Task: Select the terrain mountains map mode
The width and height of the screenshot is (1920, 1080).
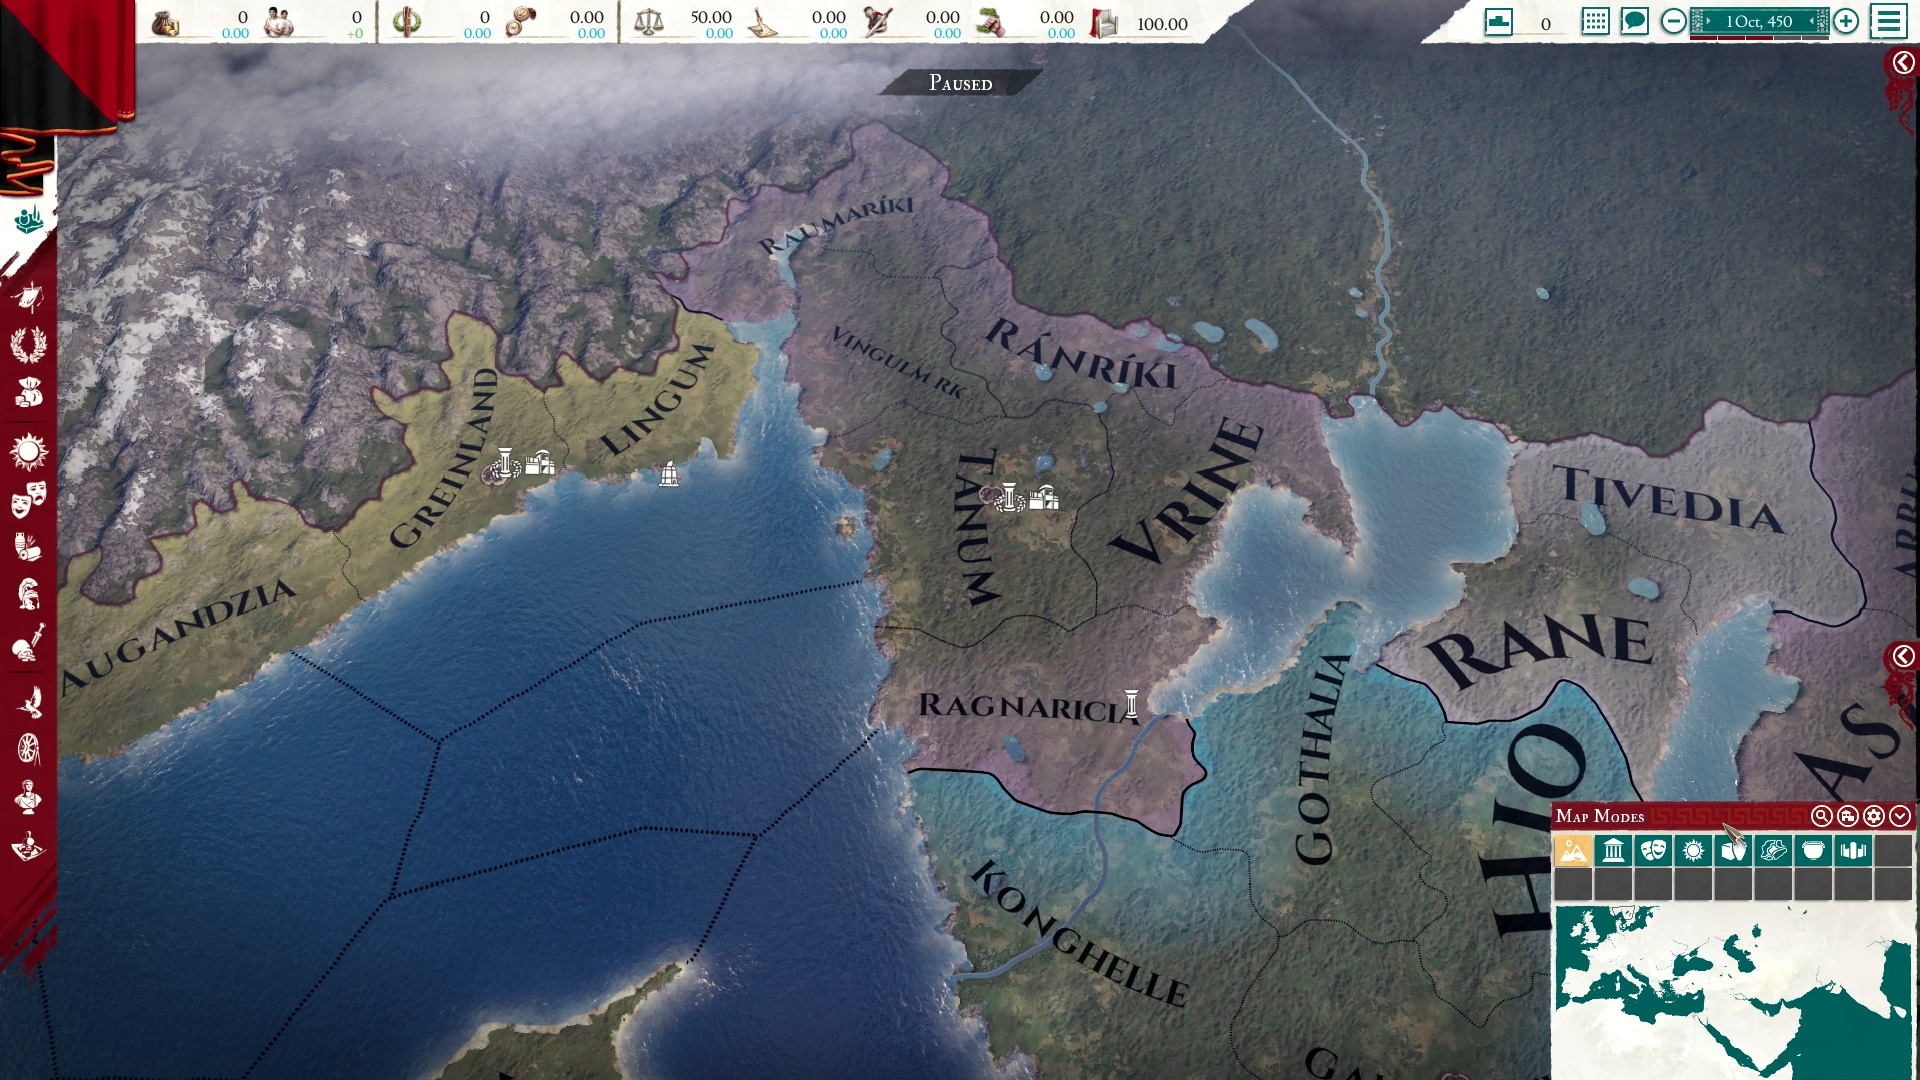Action: pos(1573,851)
